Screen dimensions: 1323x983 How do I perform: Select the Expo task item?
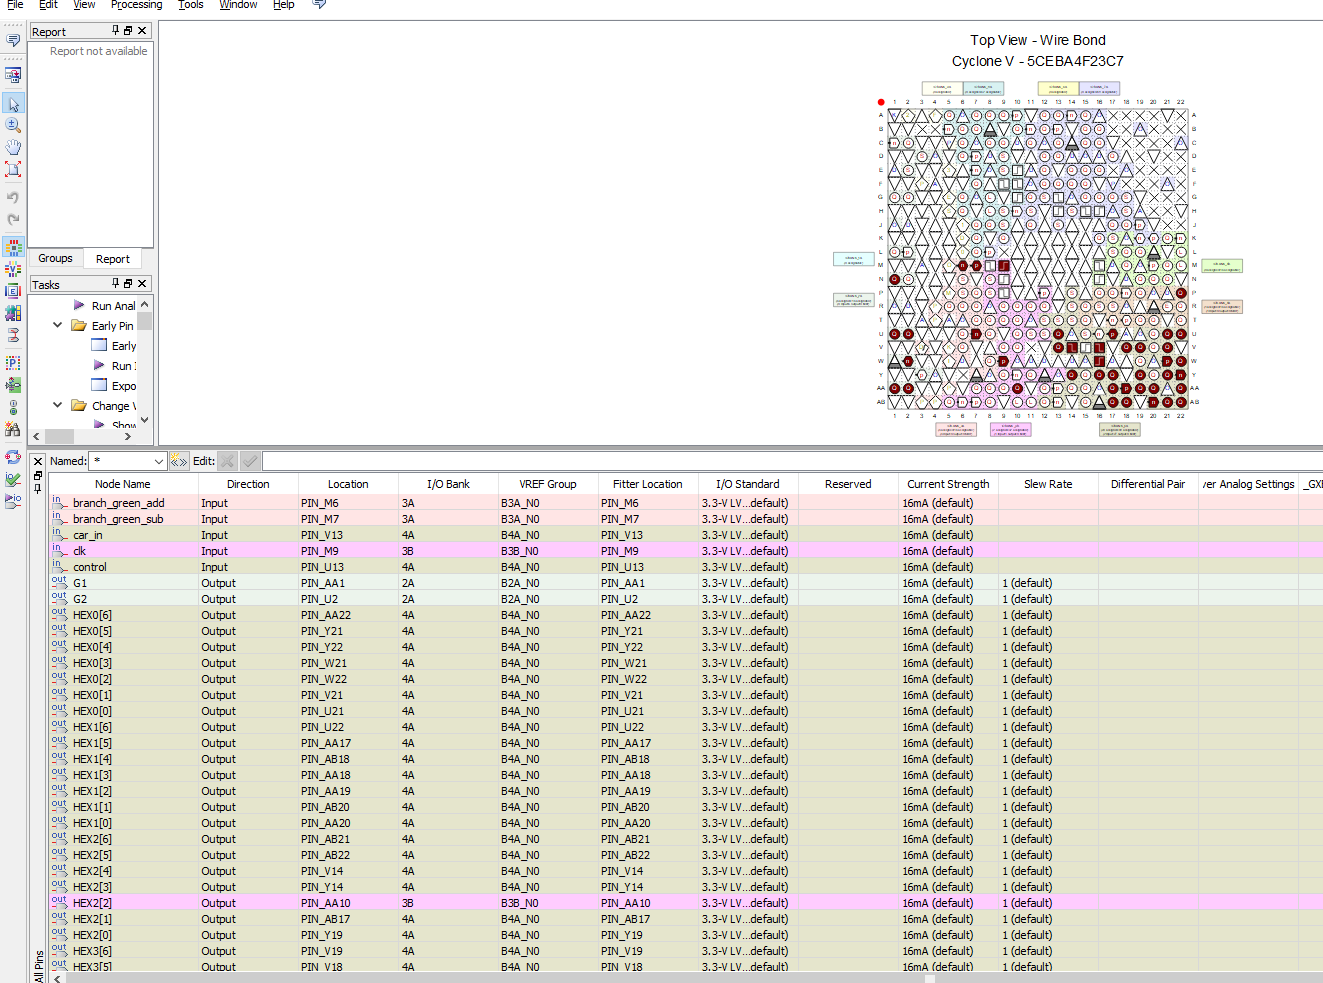click(124, 386)
